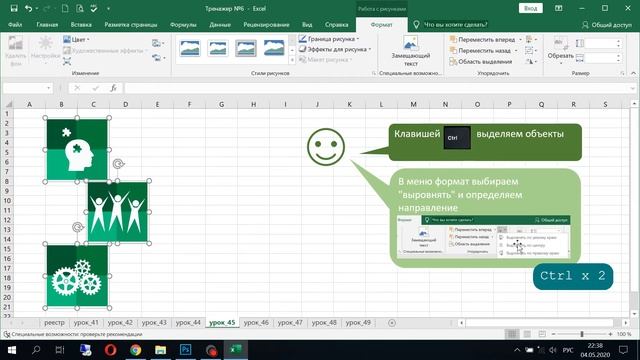Click the Save icon in quick access toolbar
The height and width of the screenshot is (360, 640).
coord(14,8)
